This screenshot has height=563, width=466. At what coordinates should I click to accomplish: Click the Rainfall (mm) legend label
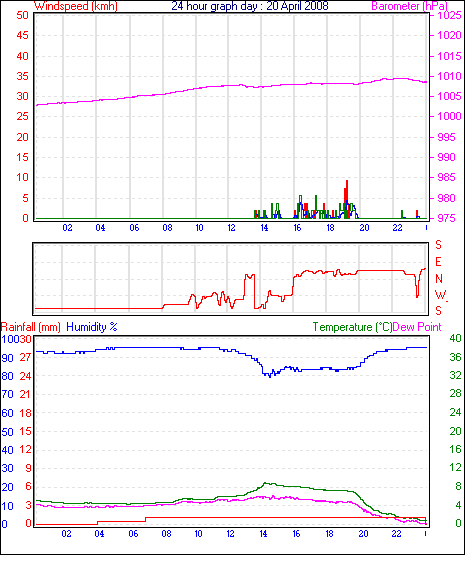point(31,327)
